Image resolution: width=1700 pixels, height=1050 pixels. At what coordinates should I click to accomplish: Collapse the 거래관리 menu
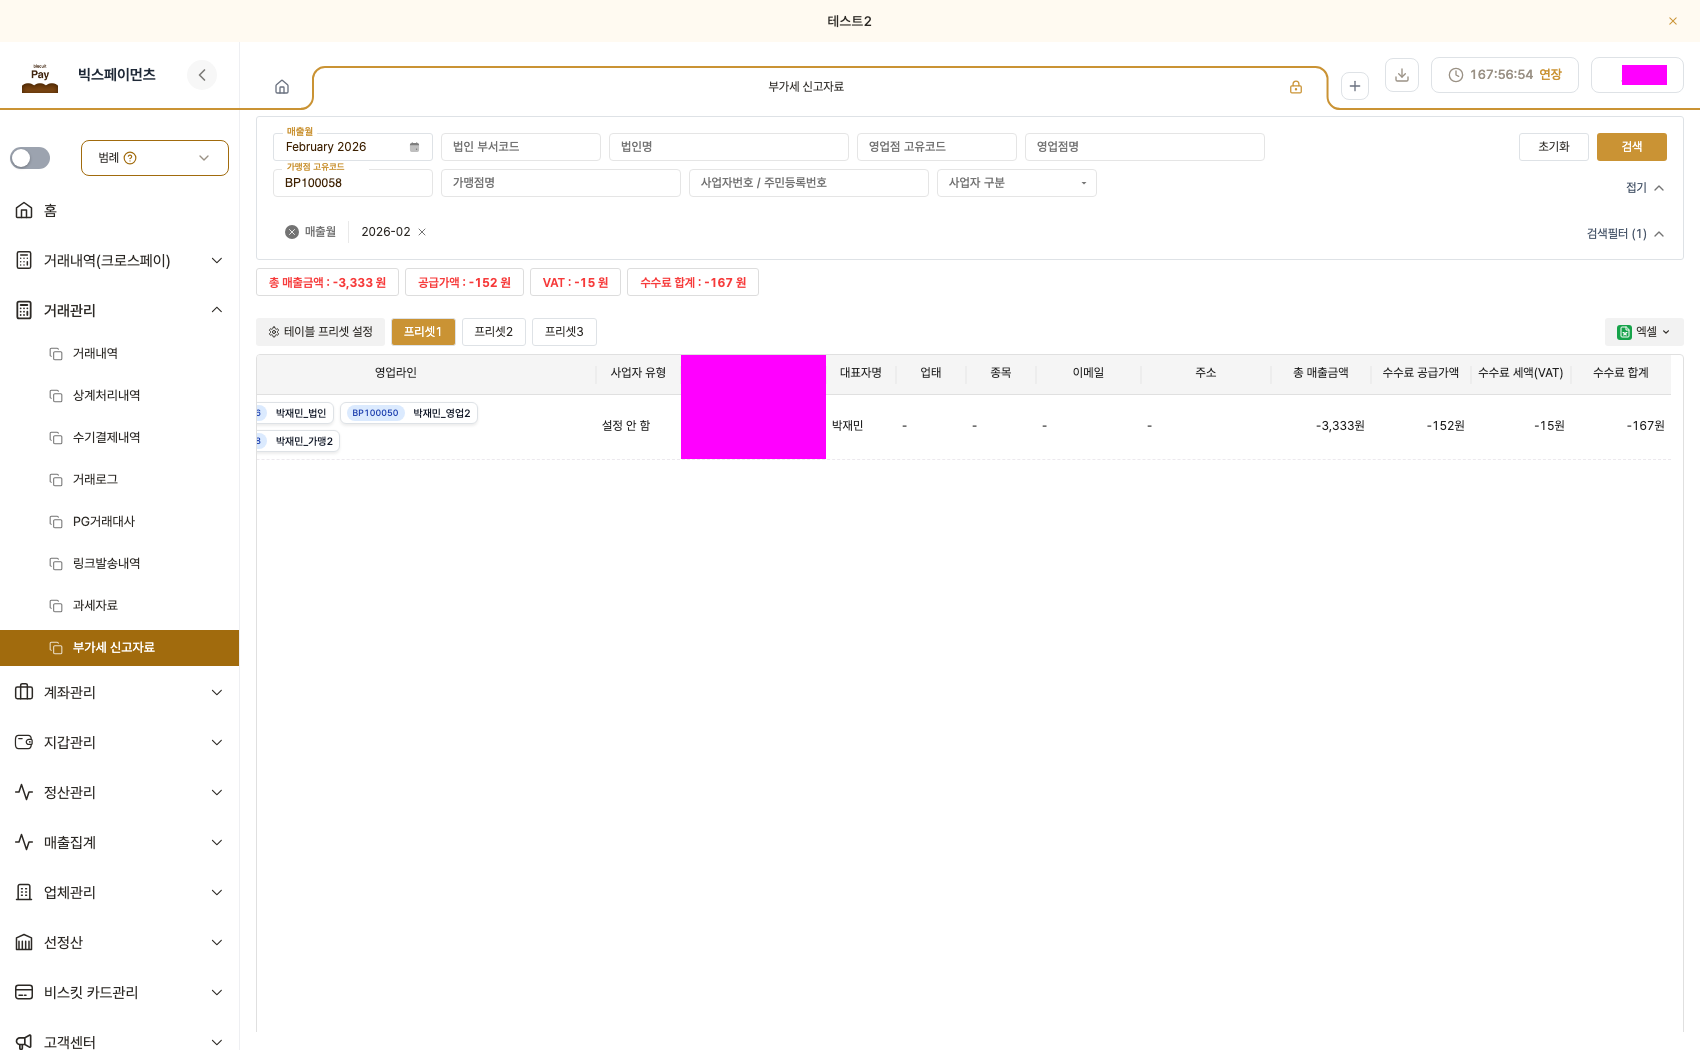pyautogui.click(x=120, y=310)
